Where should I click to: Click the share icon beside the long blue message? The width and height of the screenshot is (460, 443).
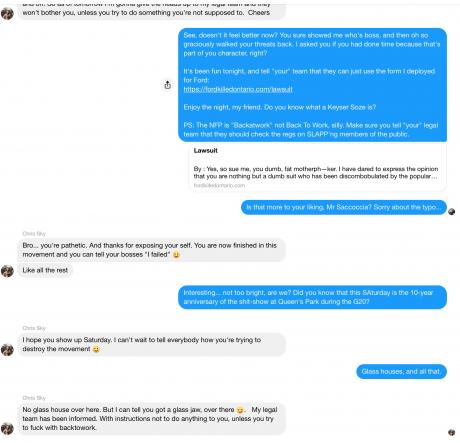point(168,85)
